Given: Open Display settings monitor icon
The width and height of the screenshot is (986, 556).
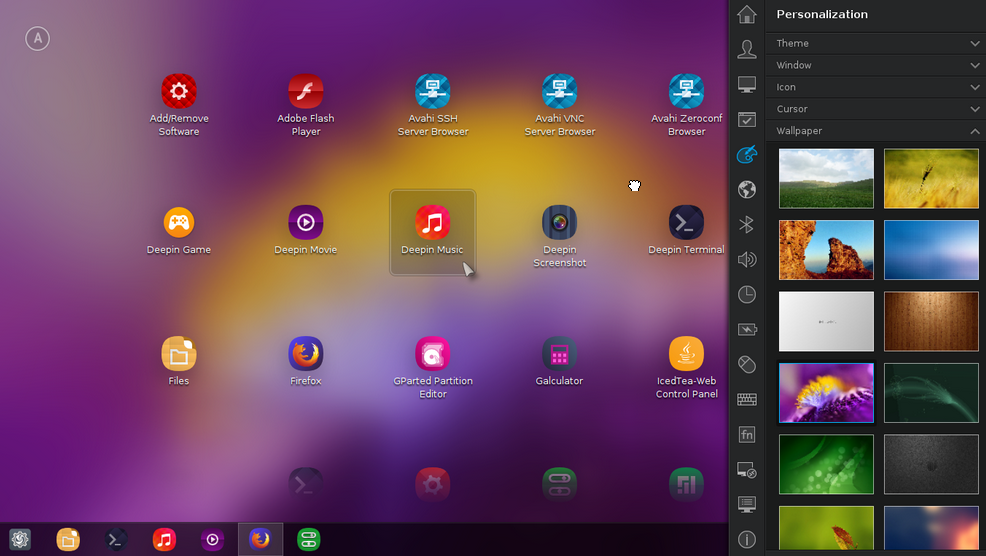Looking at the screenshot, I should [747, 84].
